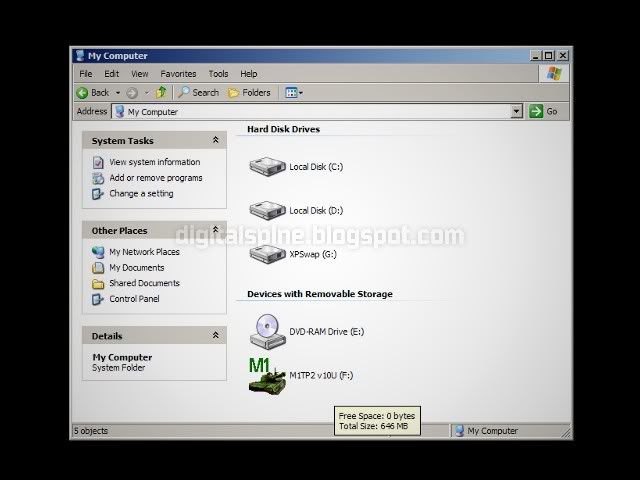Open the Local Disk (C:) drive icon
This screenshot has width=640, height=480.
coord(267,166)
